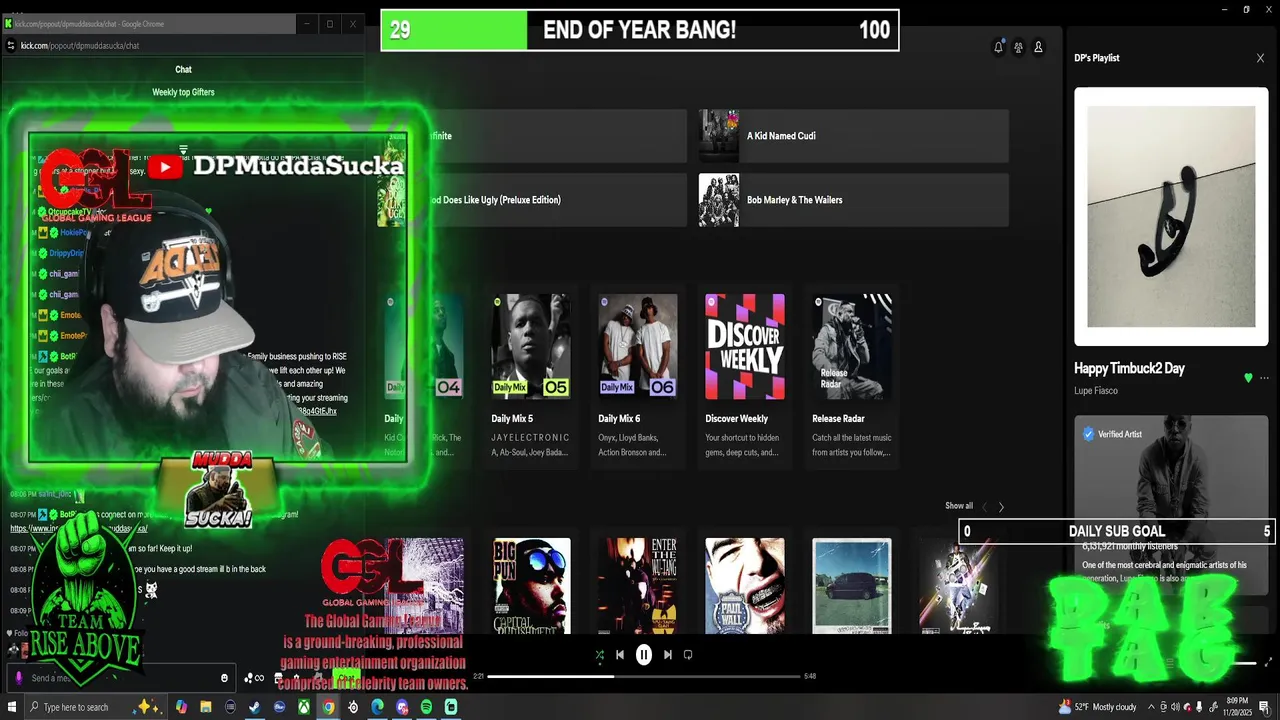The image size is (1280, 720).
Task: Expand the Weekly top Gifters section
Action: [183, 92]
